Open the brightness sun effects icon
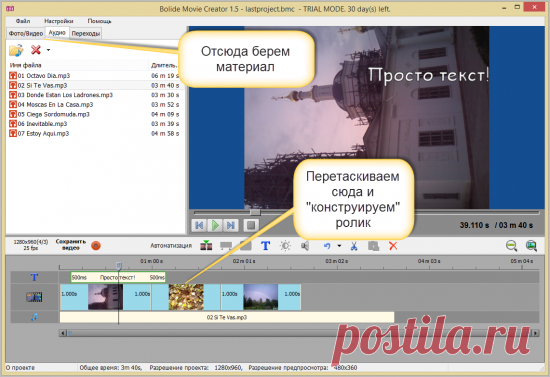Viewport: 550px width, 377px height. (x=285, y=245)
